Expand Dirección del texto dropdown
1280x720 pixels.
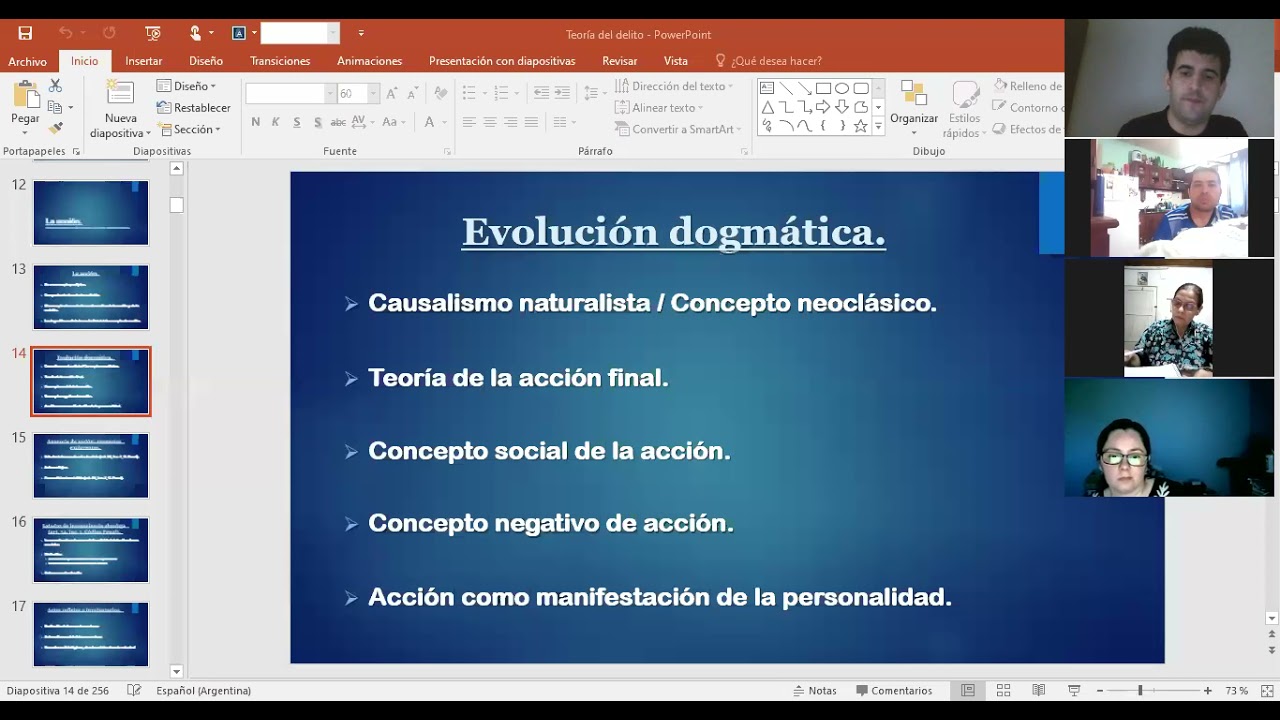pos(674,86)
